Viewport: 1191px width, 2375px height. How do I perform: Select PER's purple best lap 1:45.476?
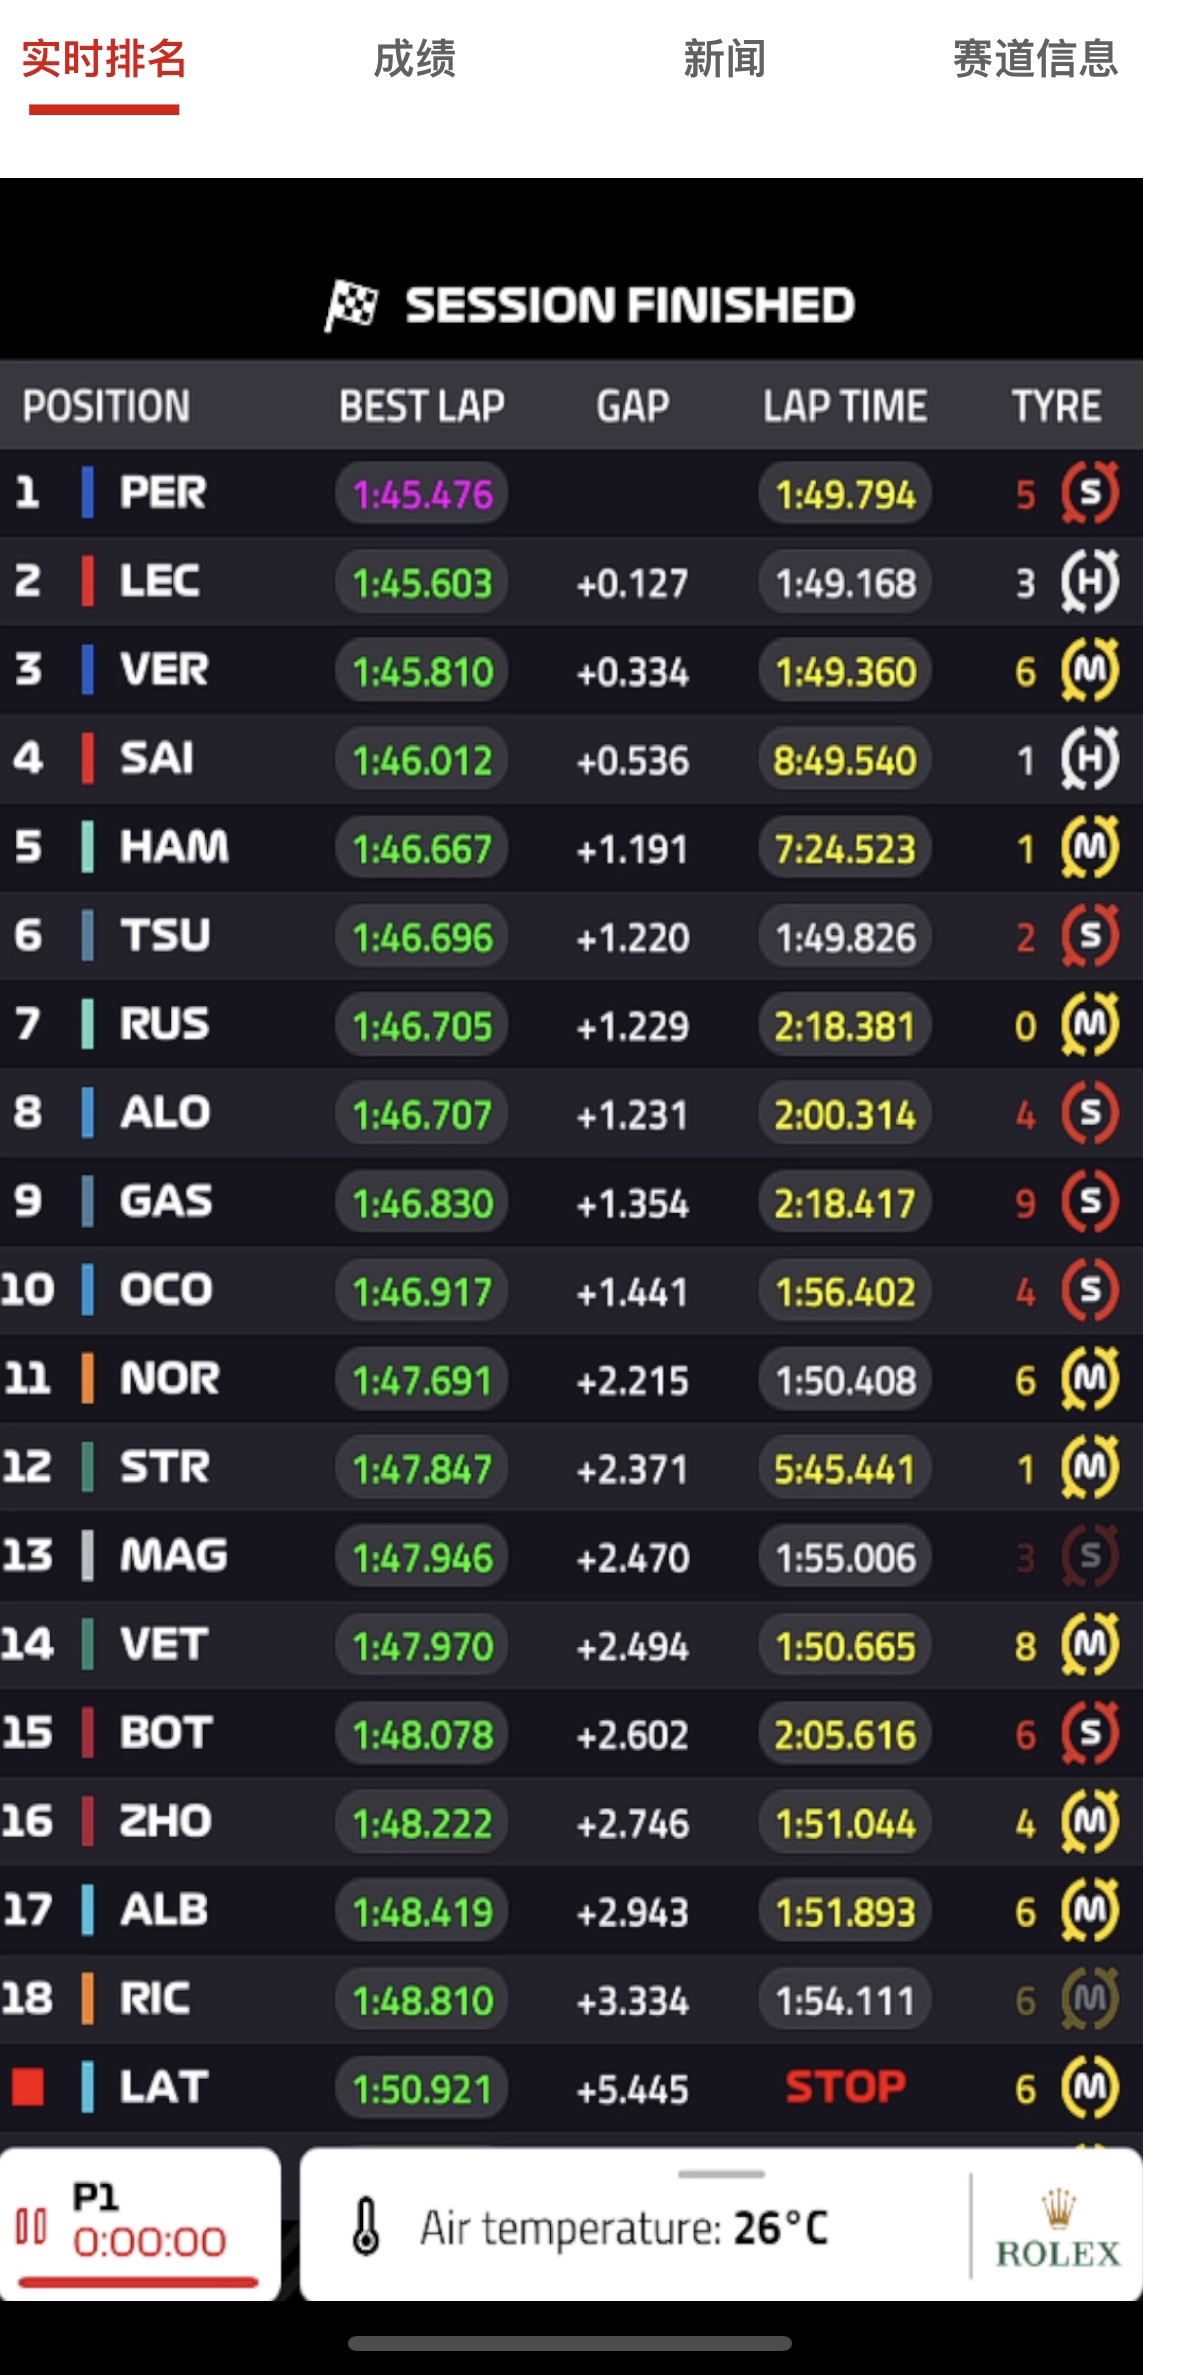coord(422,494)
